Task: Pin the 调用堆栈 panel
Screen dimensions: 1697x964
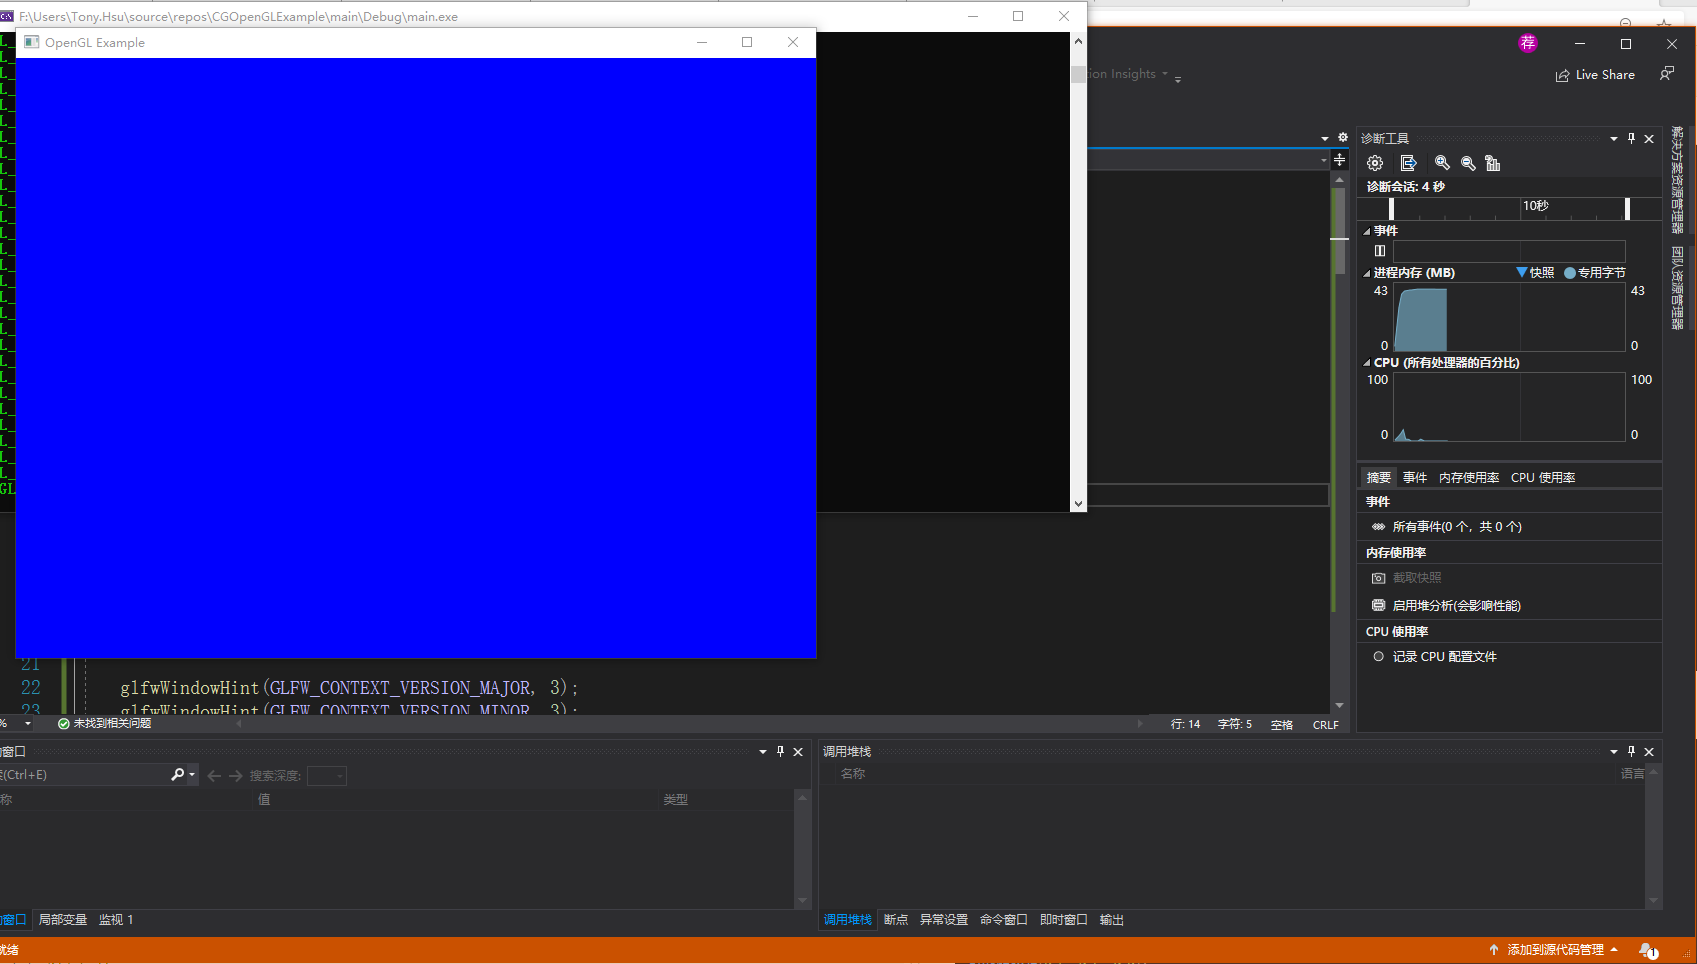Action: tap(1631, 751)
